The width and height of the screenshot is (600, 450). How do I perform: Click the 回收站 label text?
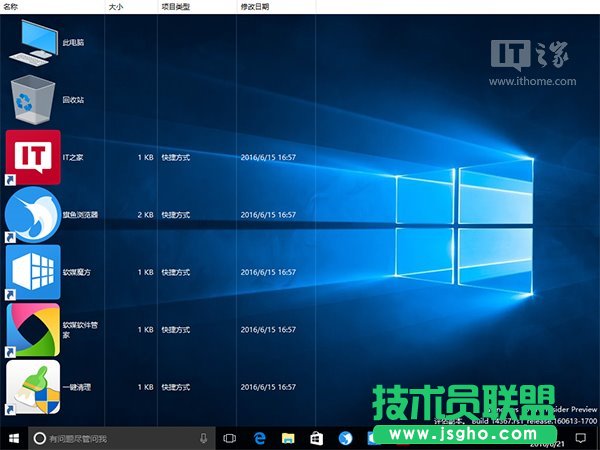[x=73, y=100]
